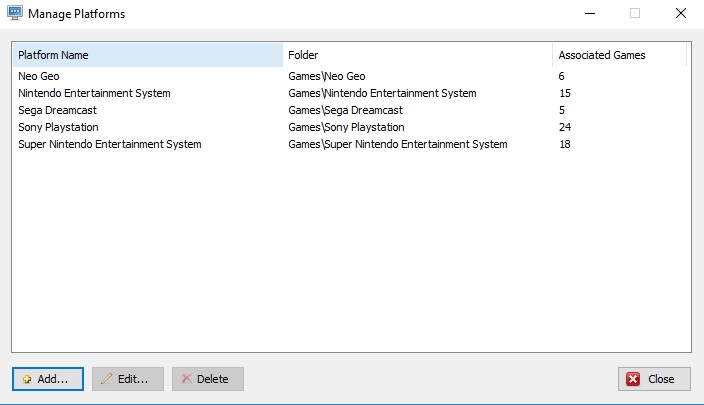This screenshot has width=704, height=405.
Task: Select the Sega Dreamcast platform row
Action: (x=351, y=110)
